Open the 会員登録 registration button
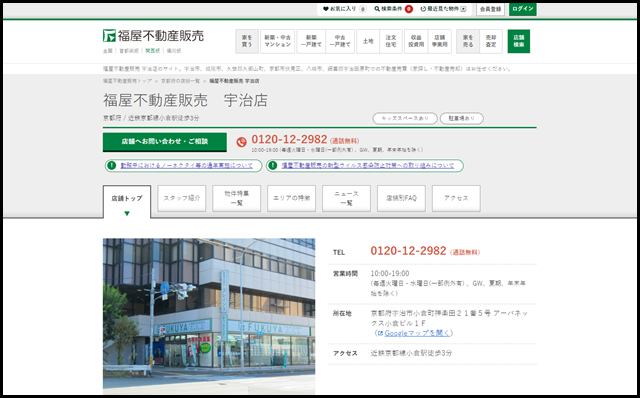Viewport: 640px width, 398px height. pyautogui.click(x=490, y=9)
